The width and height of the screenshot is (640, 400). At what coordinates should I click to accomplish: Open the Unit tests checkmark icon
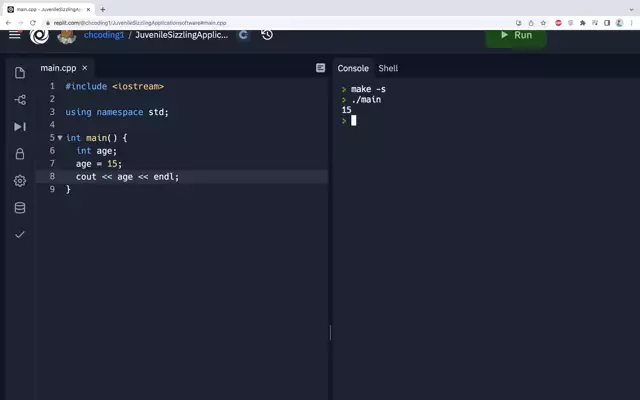[20, 234]
